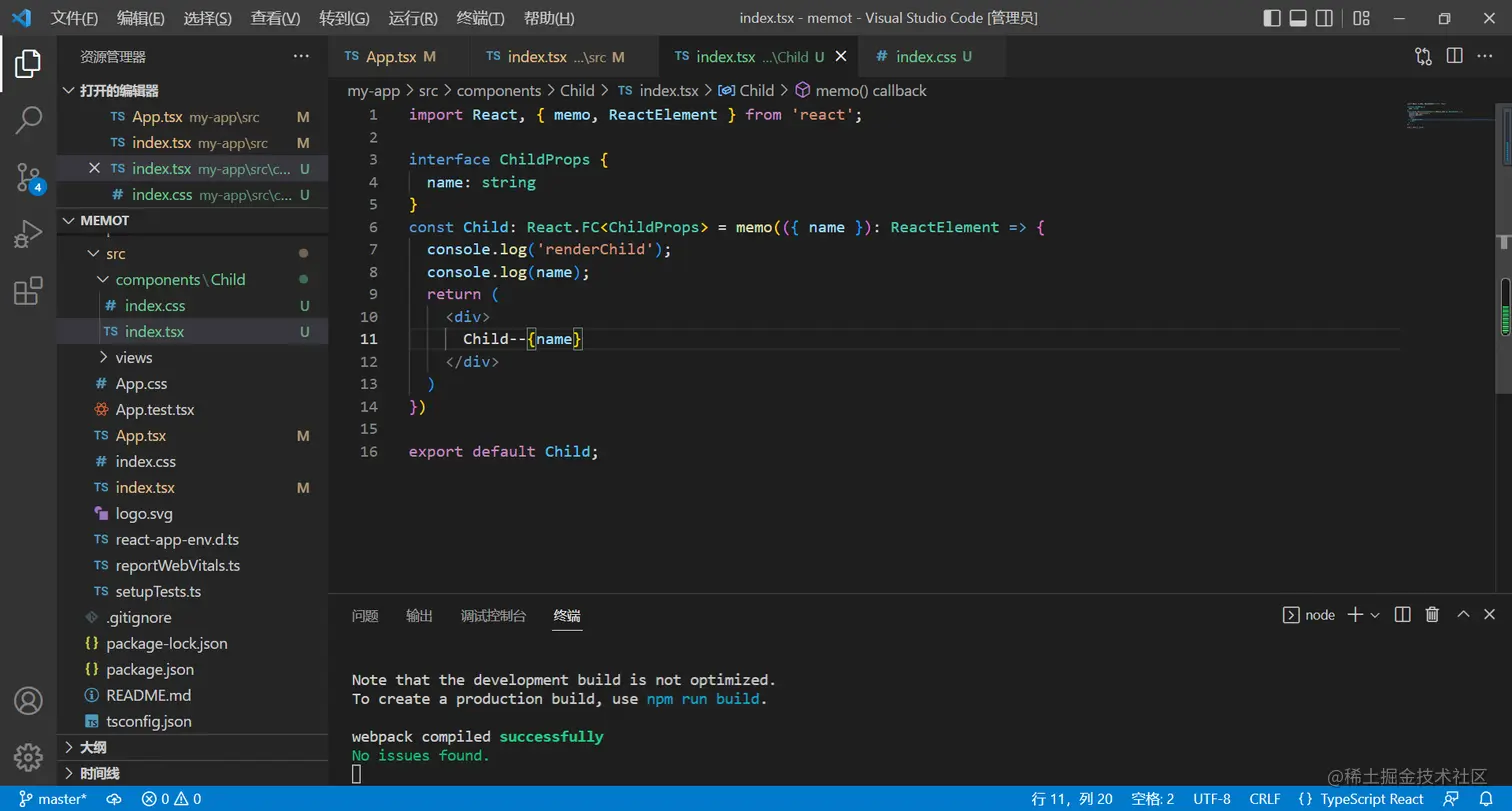This screenshot has width=1512, height=811.
Task: Expand the views folder
Action: (192, 358)
